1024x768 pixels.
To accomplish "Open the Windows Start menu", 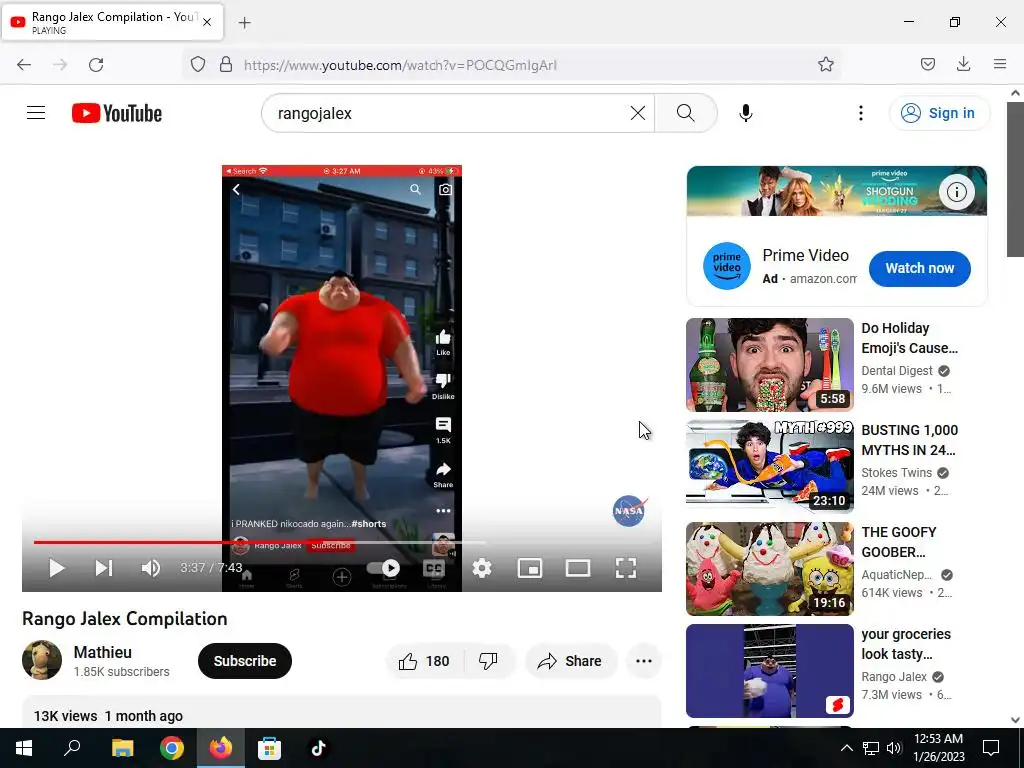I will (x=24, y=748).
